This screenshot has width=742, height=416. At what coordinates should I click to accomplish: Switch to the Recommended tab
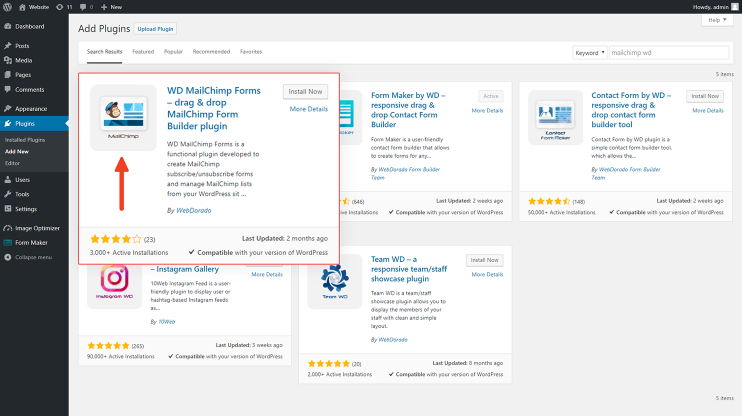click(211, 52)
